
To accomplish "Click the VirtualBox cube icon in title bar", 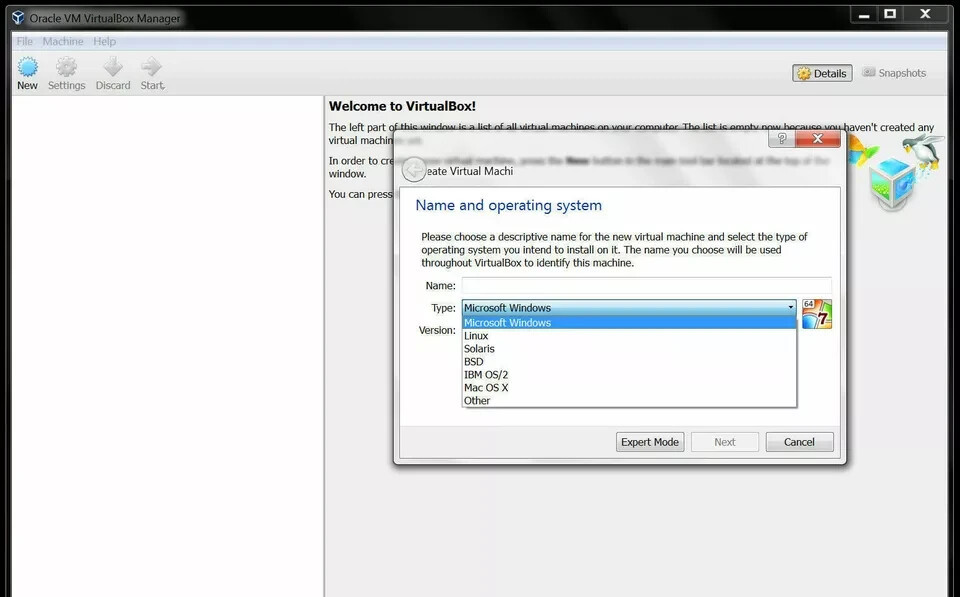I will (18, 18).
